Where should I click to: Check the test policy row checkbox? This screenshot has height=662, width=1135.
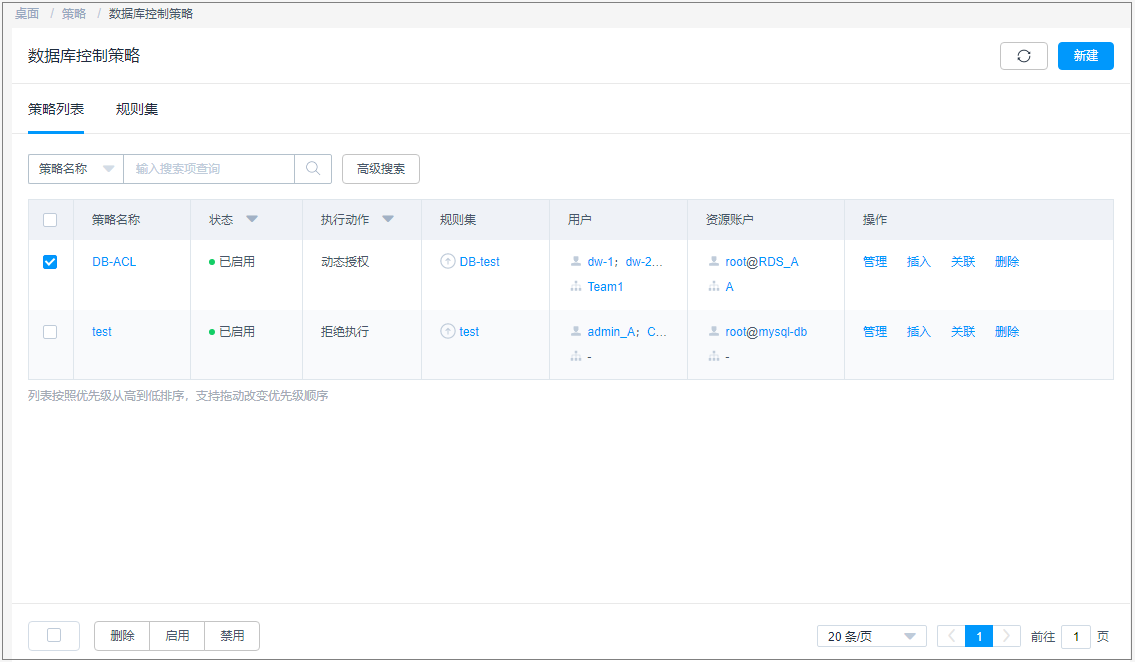[x=50, y=332]
